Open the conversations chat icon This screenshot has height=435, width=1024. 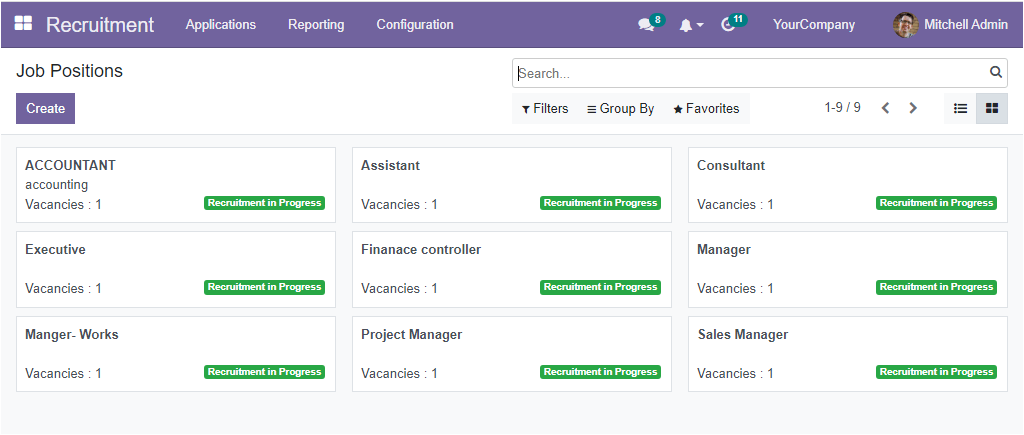pos(646,25)
